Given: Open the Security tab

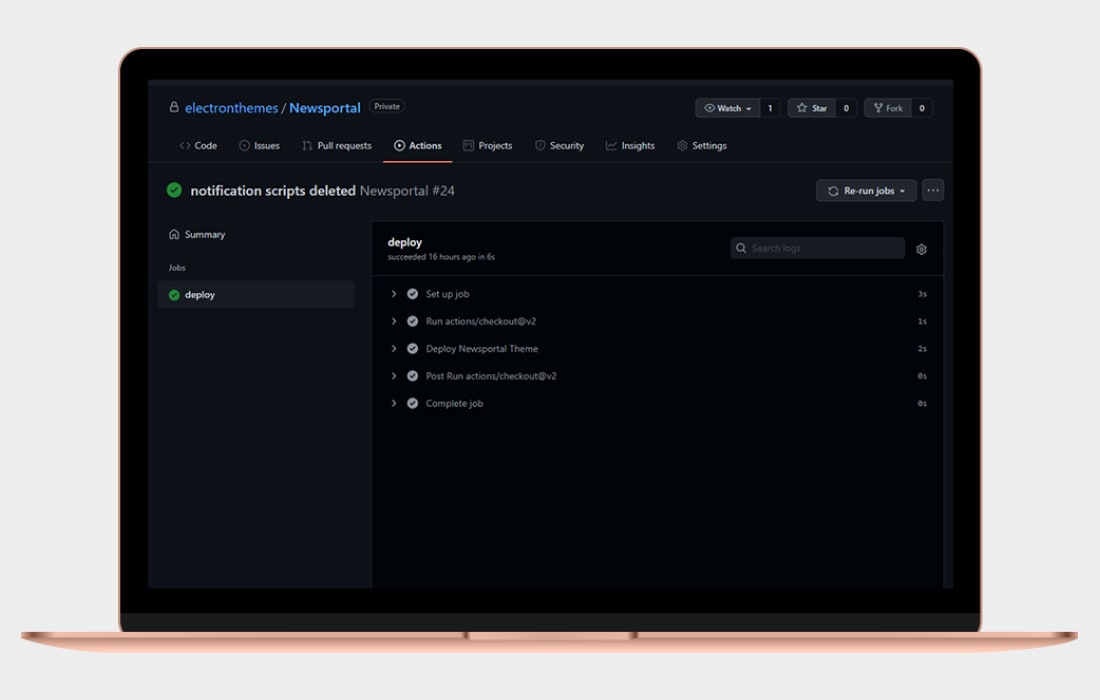Looking at the screenshot, I should (559, 146).
